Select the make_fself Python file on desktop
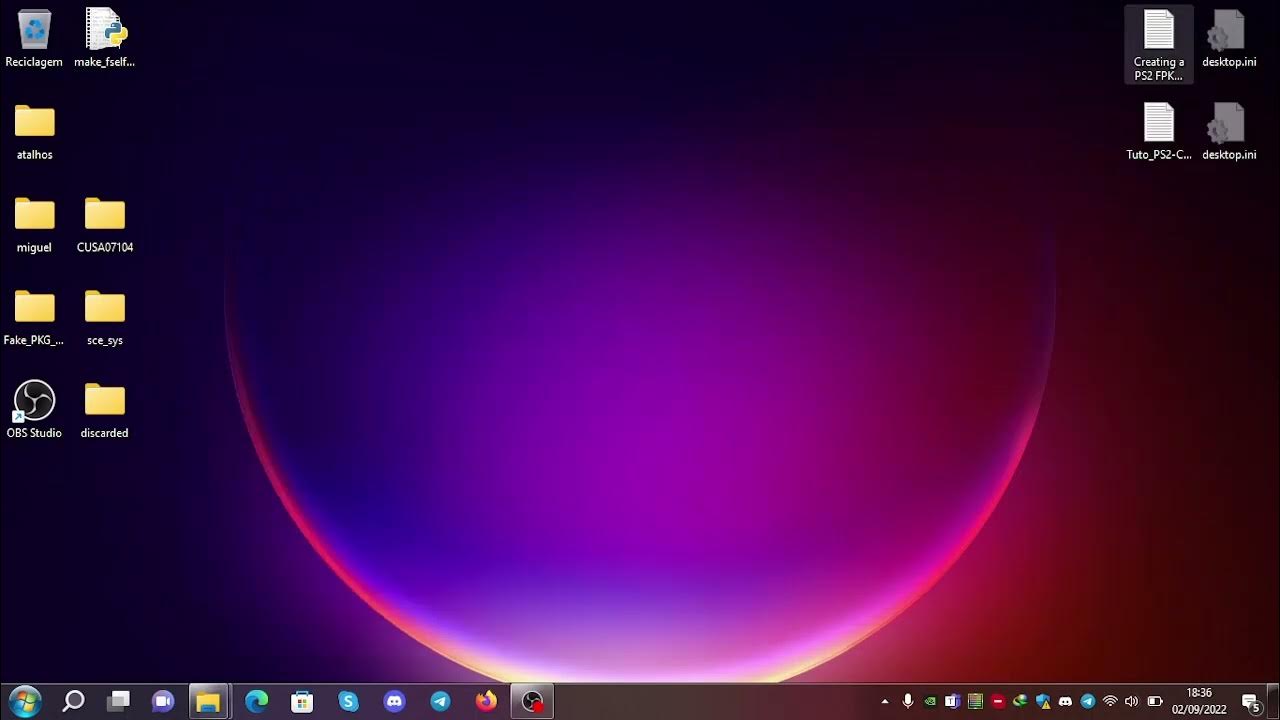Image resolution: width=1280 pixels, height=720 pixels. pos(104,39)
